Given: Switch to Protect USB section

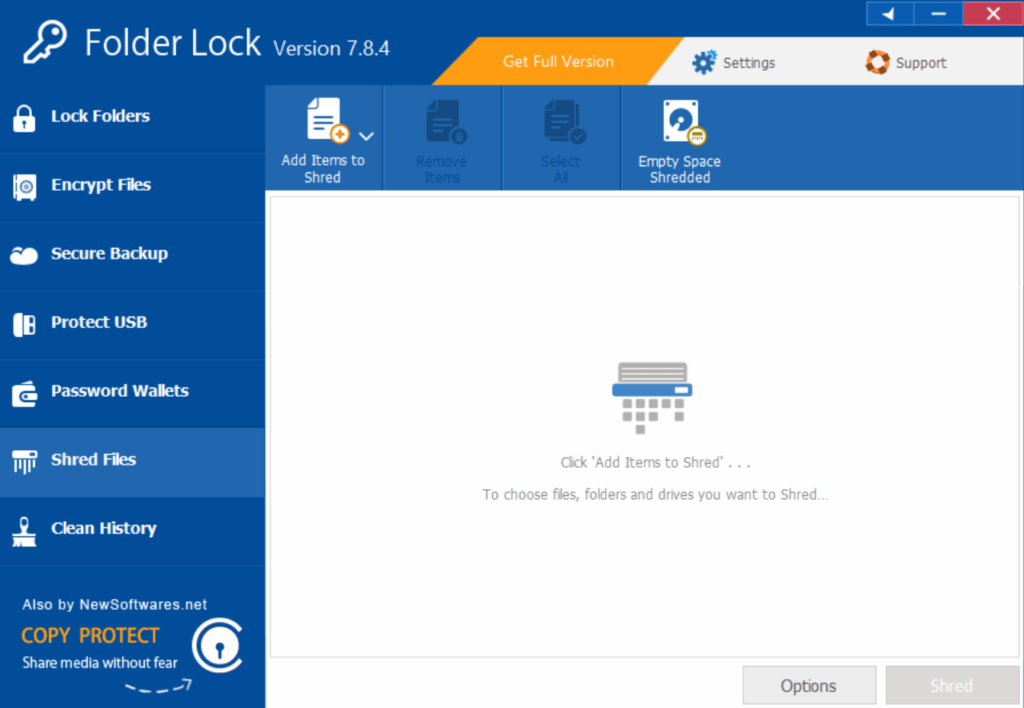Looking at the screenshot, I should [133, 324].
